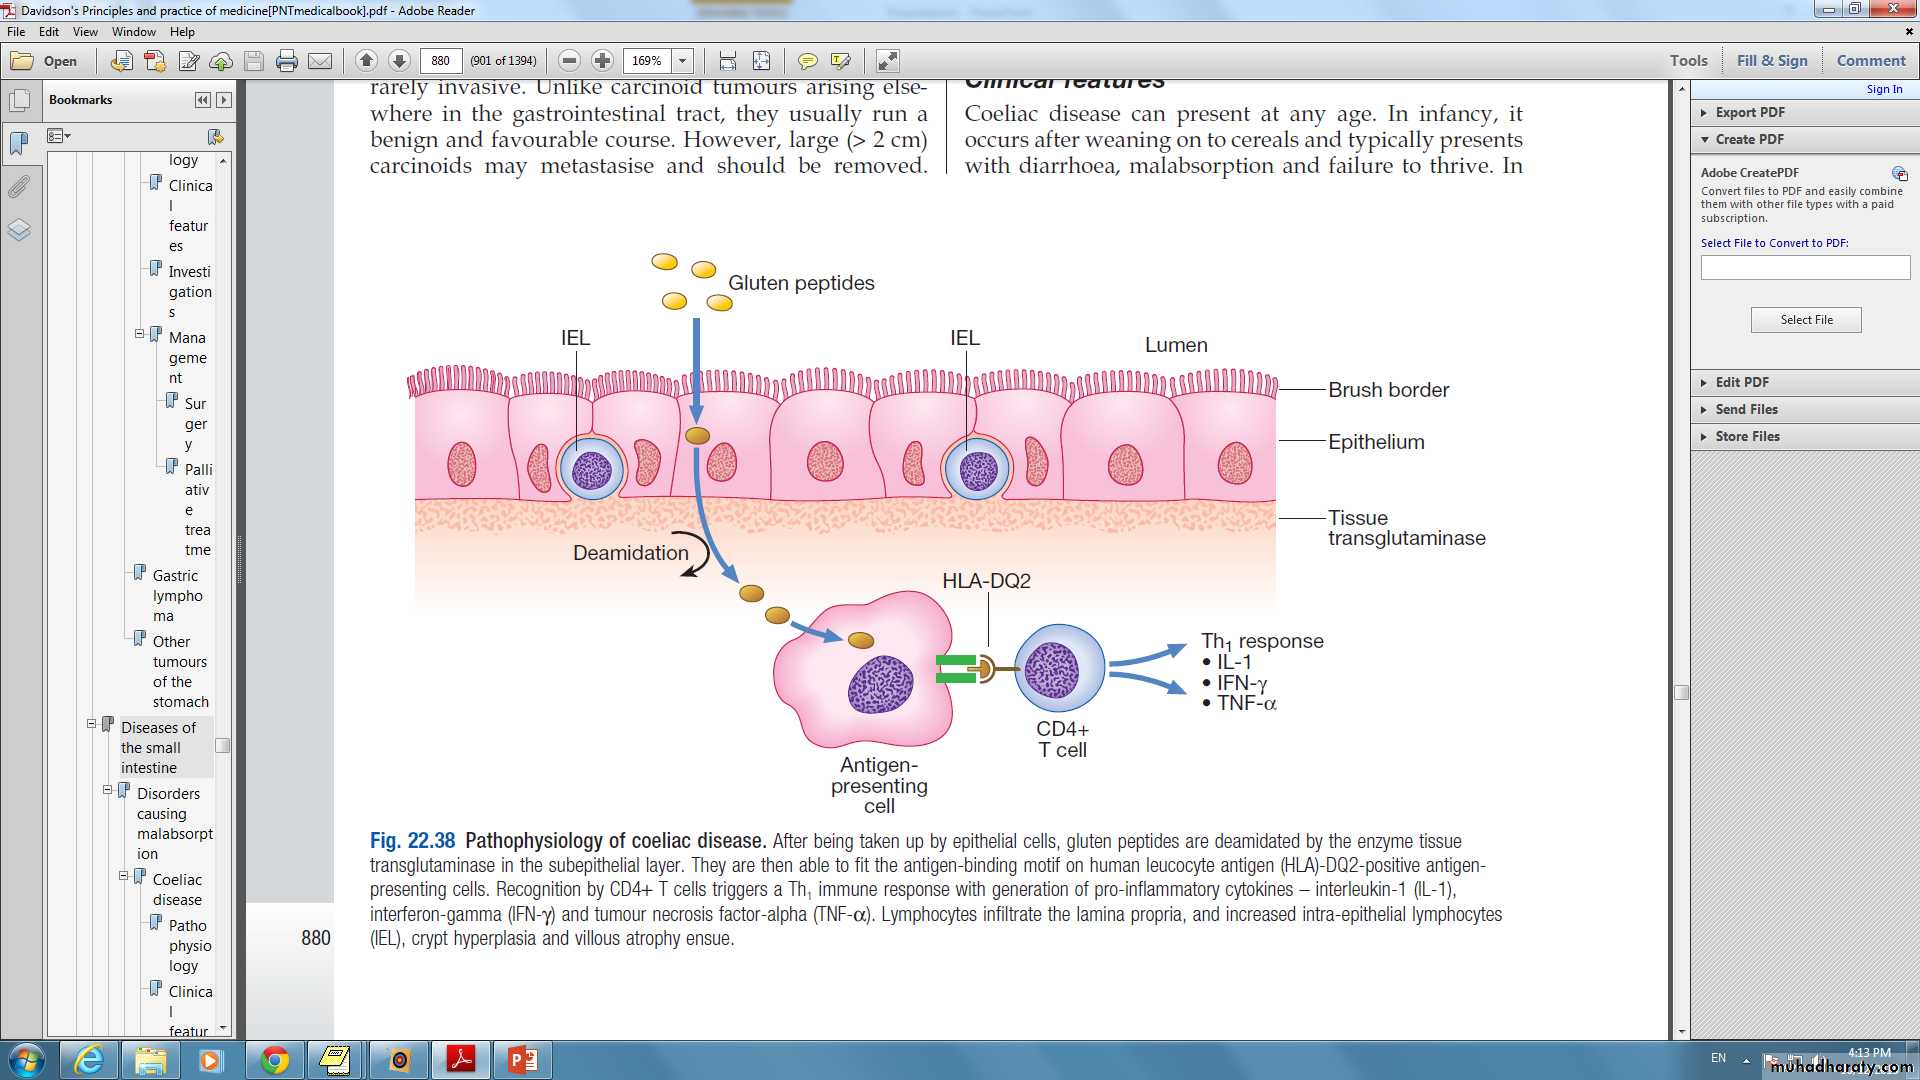1920x1080 pixels.
Task: Go to previous page arrow
Action: (366, 61)
